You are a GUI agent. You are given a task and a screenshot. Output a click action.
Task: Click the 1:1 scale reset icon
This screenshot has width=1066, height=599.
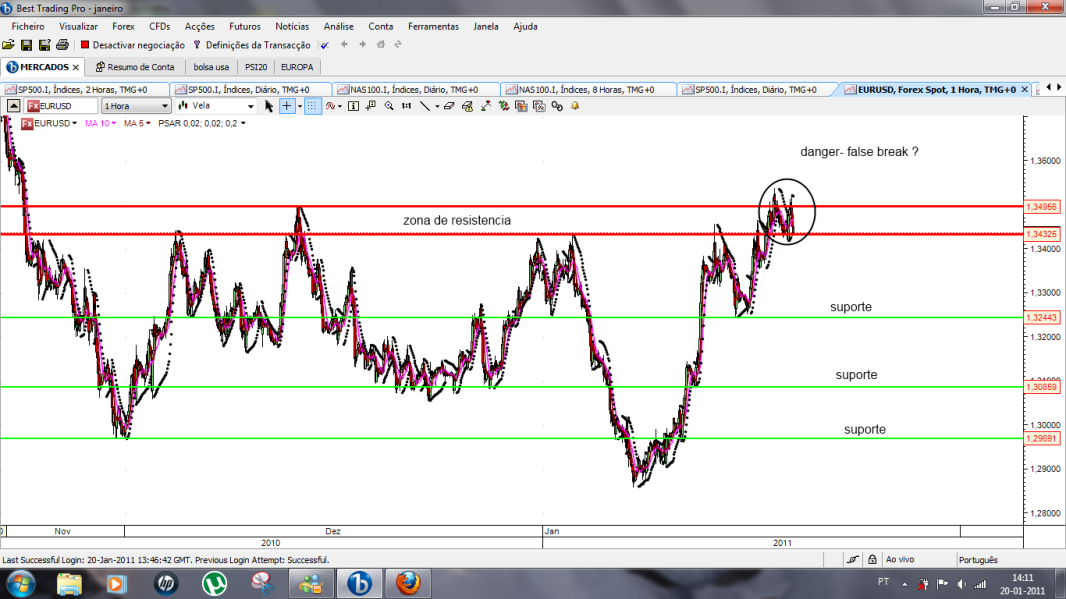(x=407, y=106)
